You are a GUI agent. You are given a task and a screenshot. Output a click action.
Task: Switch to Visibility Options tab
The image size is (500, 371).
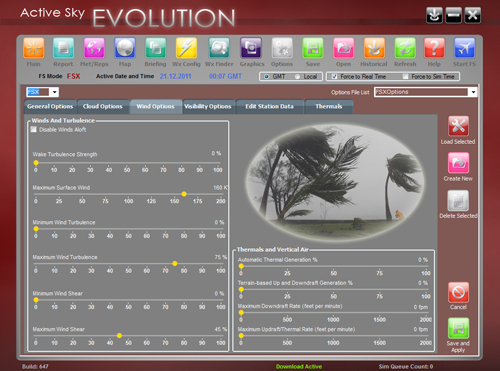click(208, 107)
